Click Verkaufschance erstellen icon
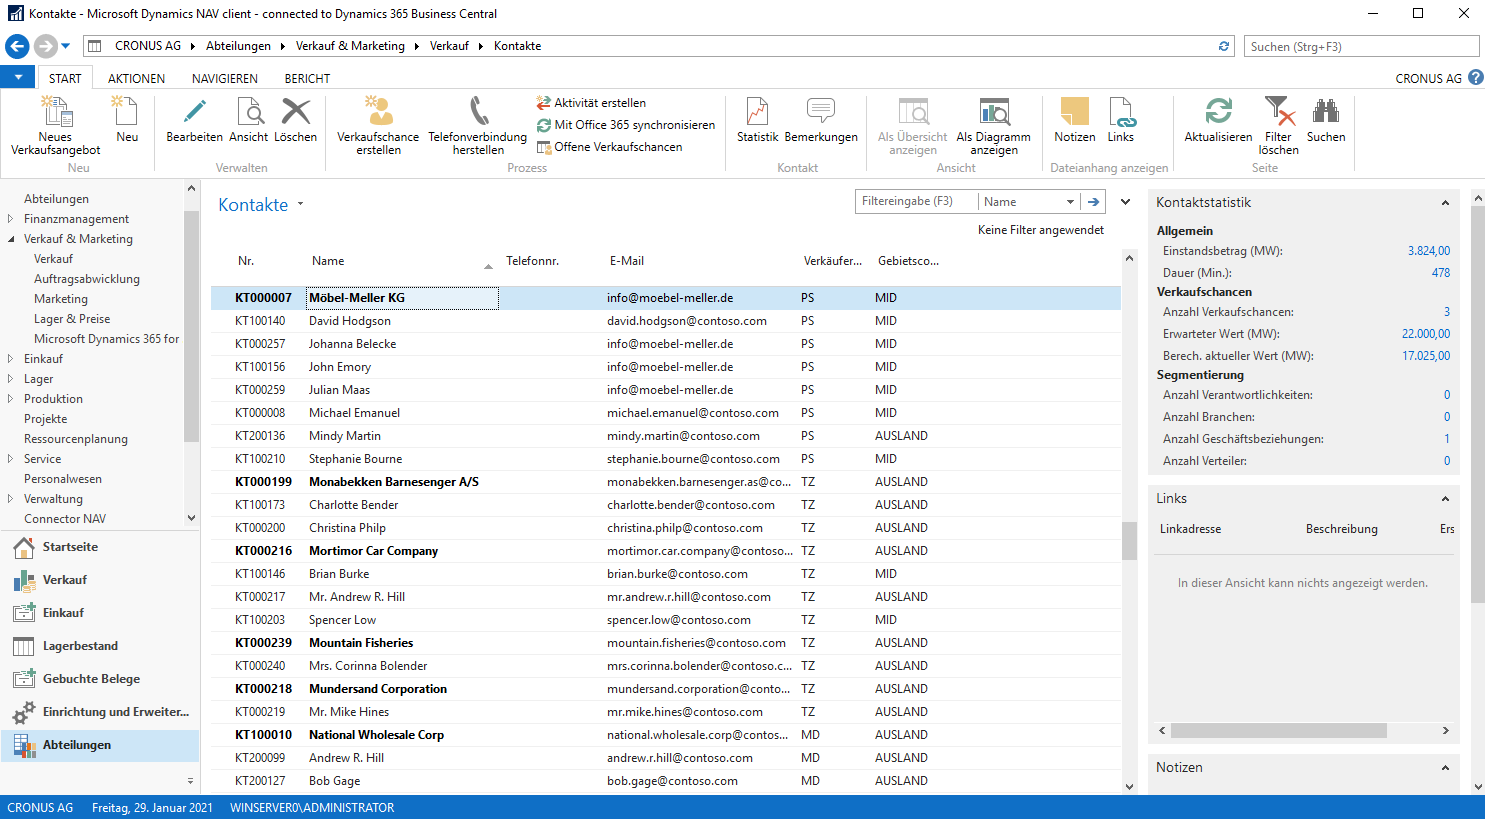Viewport: 1485px width, 819px height. click(378, 111)
